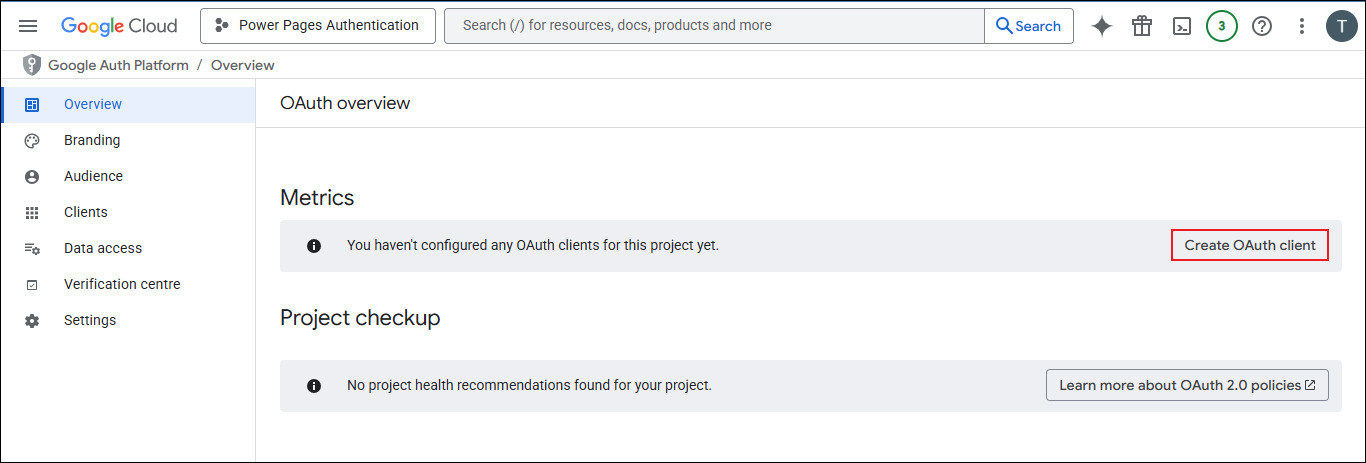Focus the resource search field
1366x463 pixels.
tap(714, 26)
